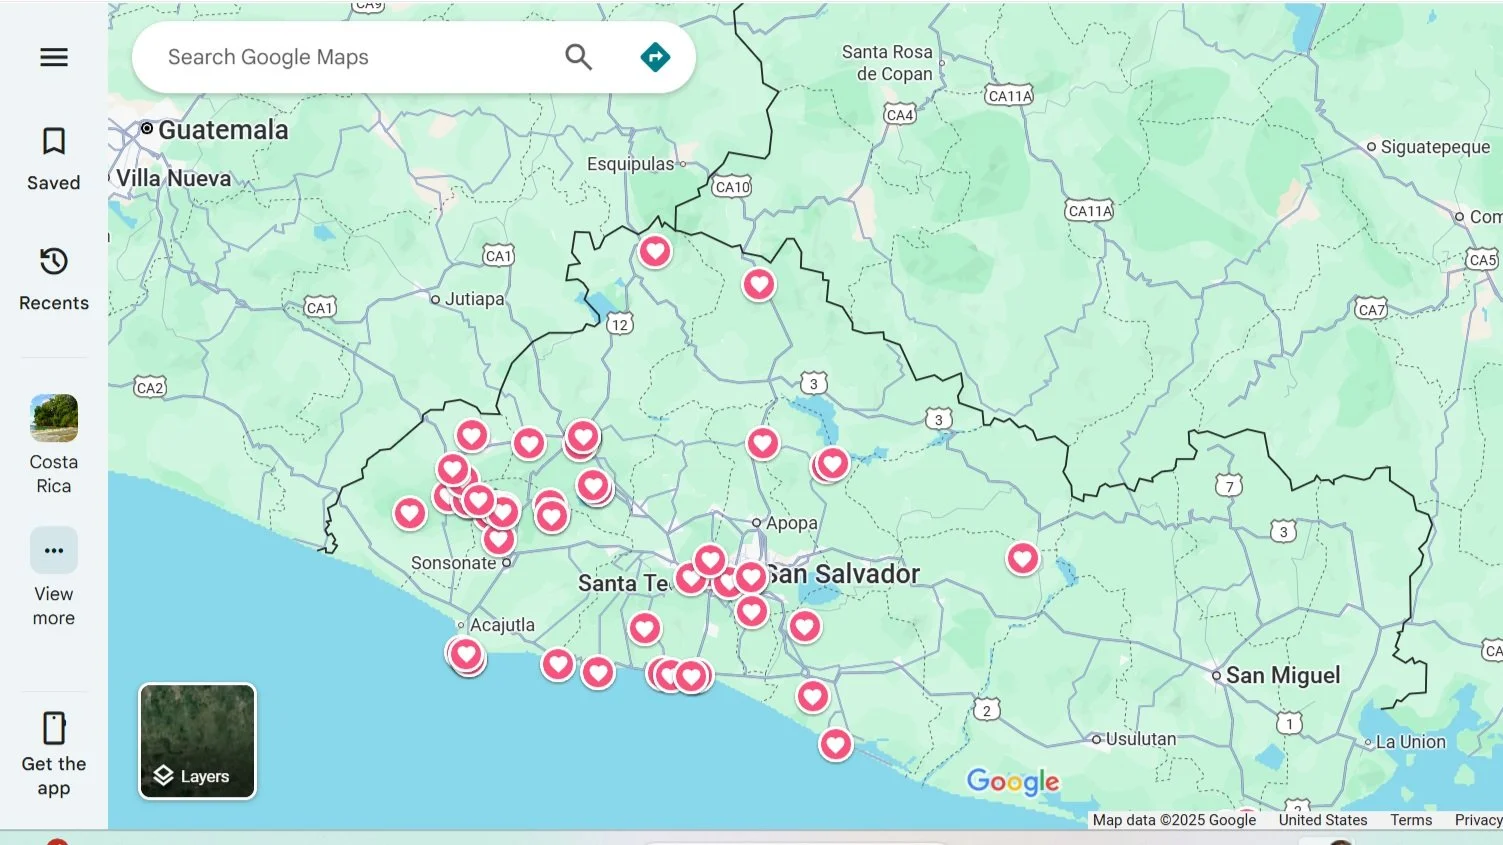Click the Acajutla town label
Image resolution: width=1503 pixels, height=845 pixels.
[502, 625]
